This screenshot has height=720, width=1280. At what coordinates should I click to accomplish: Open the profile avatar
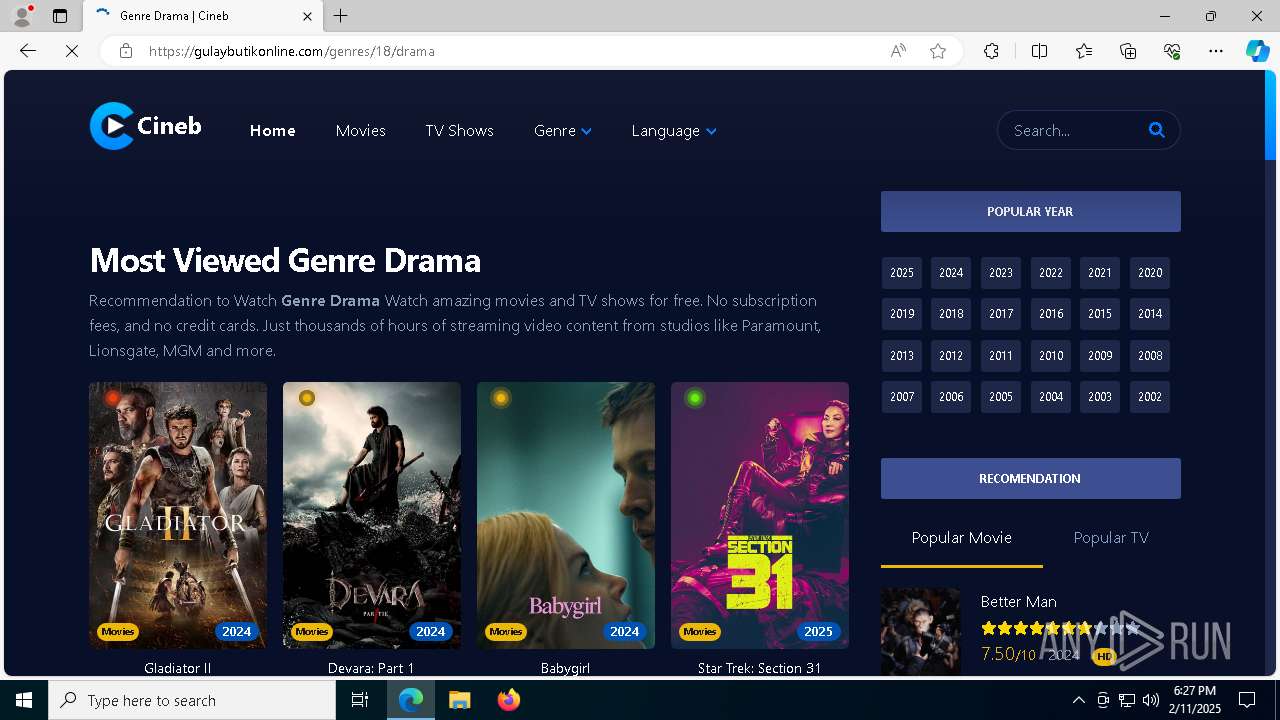22,16
